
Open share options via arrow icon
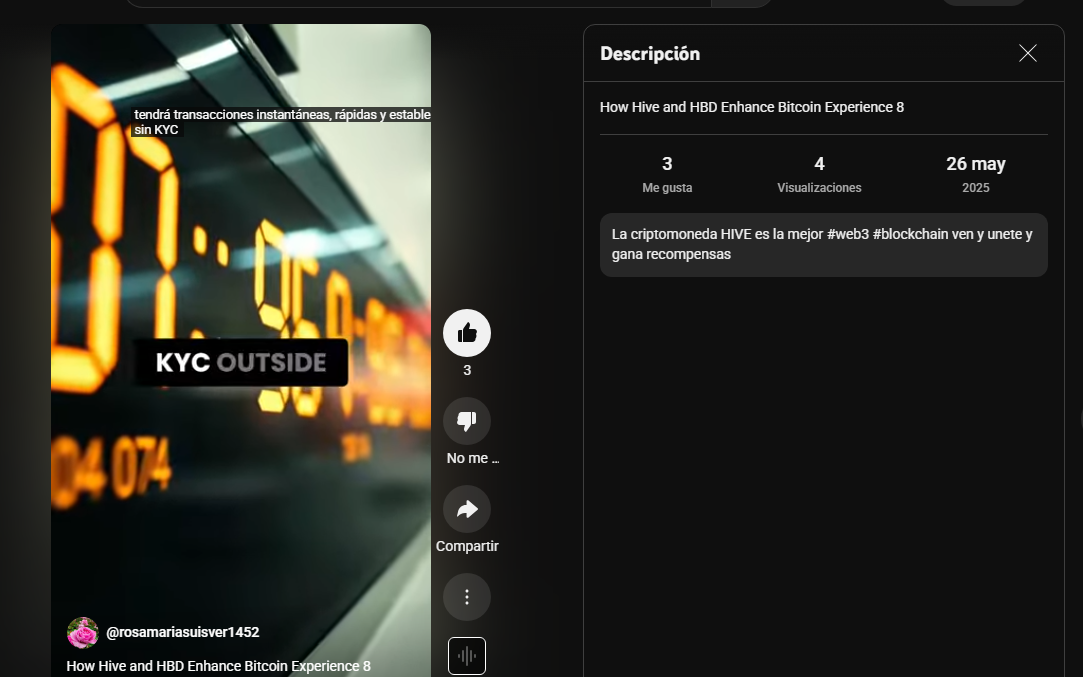pyautogui.click(x=467, y=509)
